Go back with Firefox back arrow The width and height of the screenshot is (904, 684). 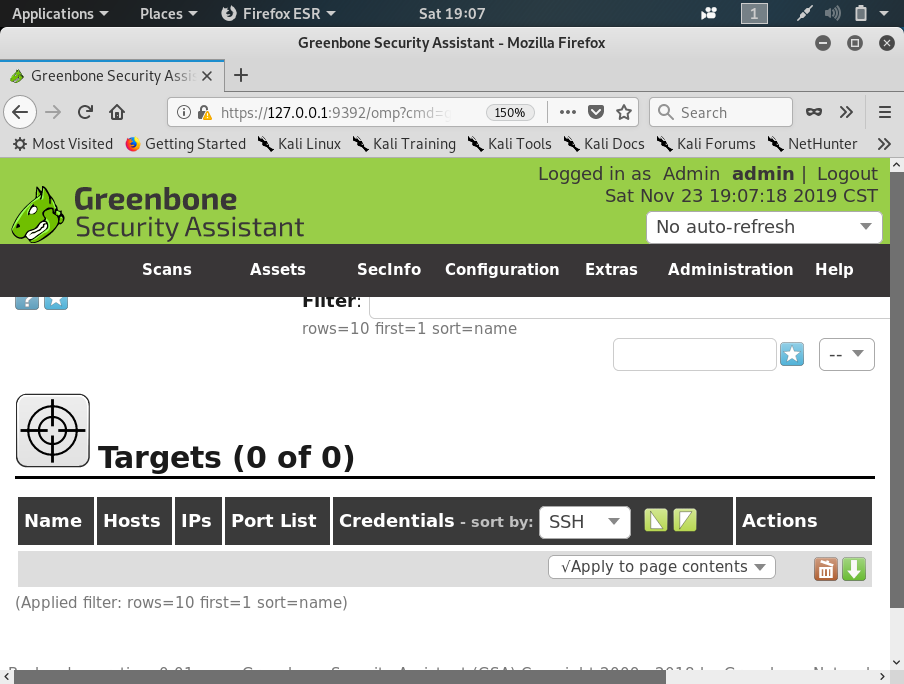tap(20, 112)
